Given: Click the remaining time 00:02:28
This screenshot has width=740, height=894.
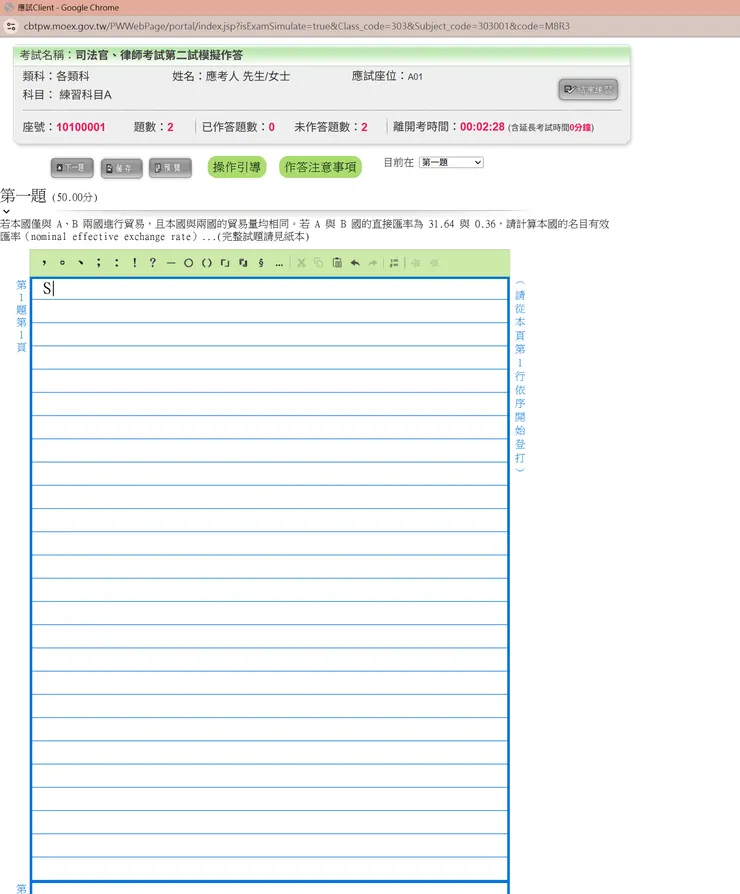Looking at the screenshot, I should pyautogui.click(x=482, y=127).
